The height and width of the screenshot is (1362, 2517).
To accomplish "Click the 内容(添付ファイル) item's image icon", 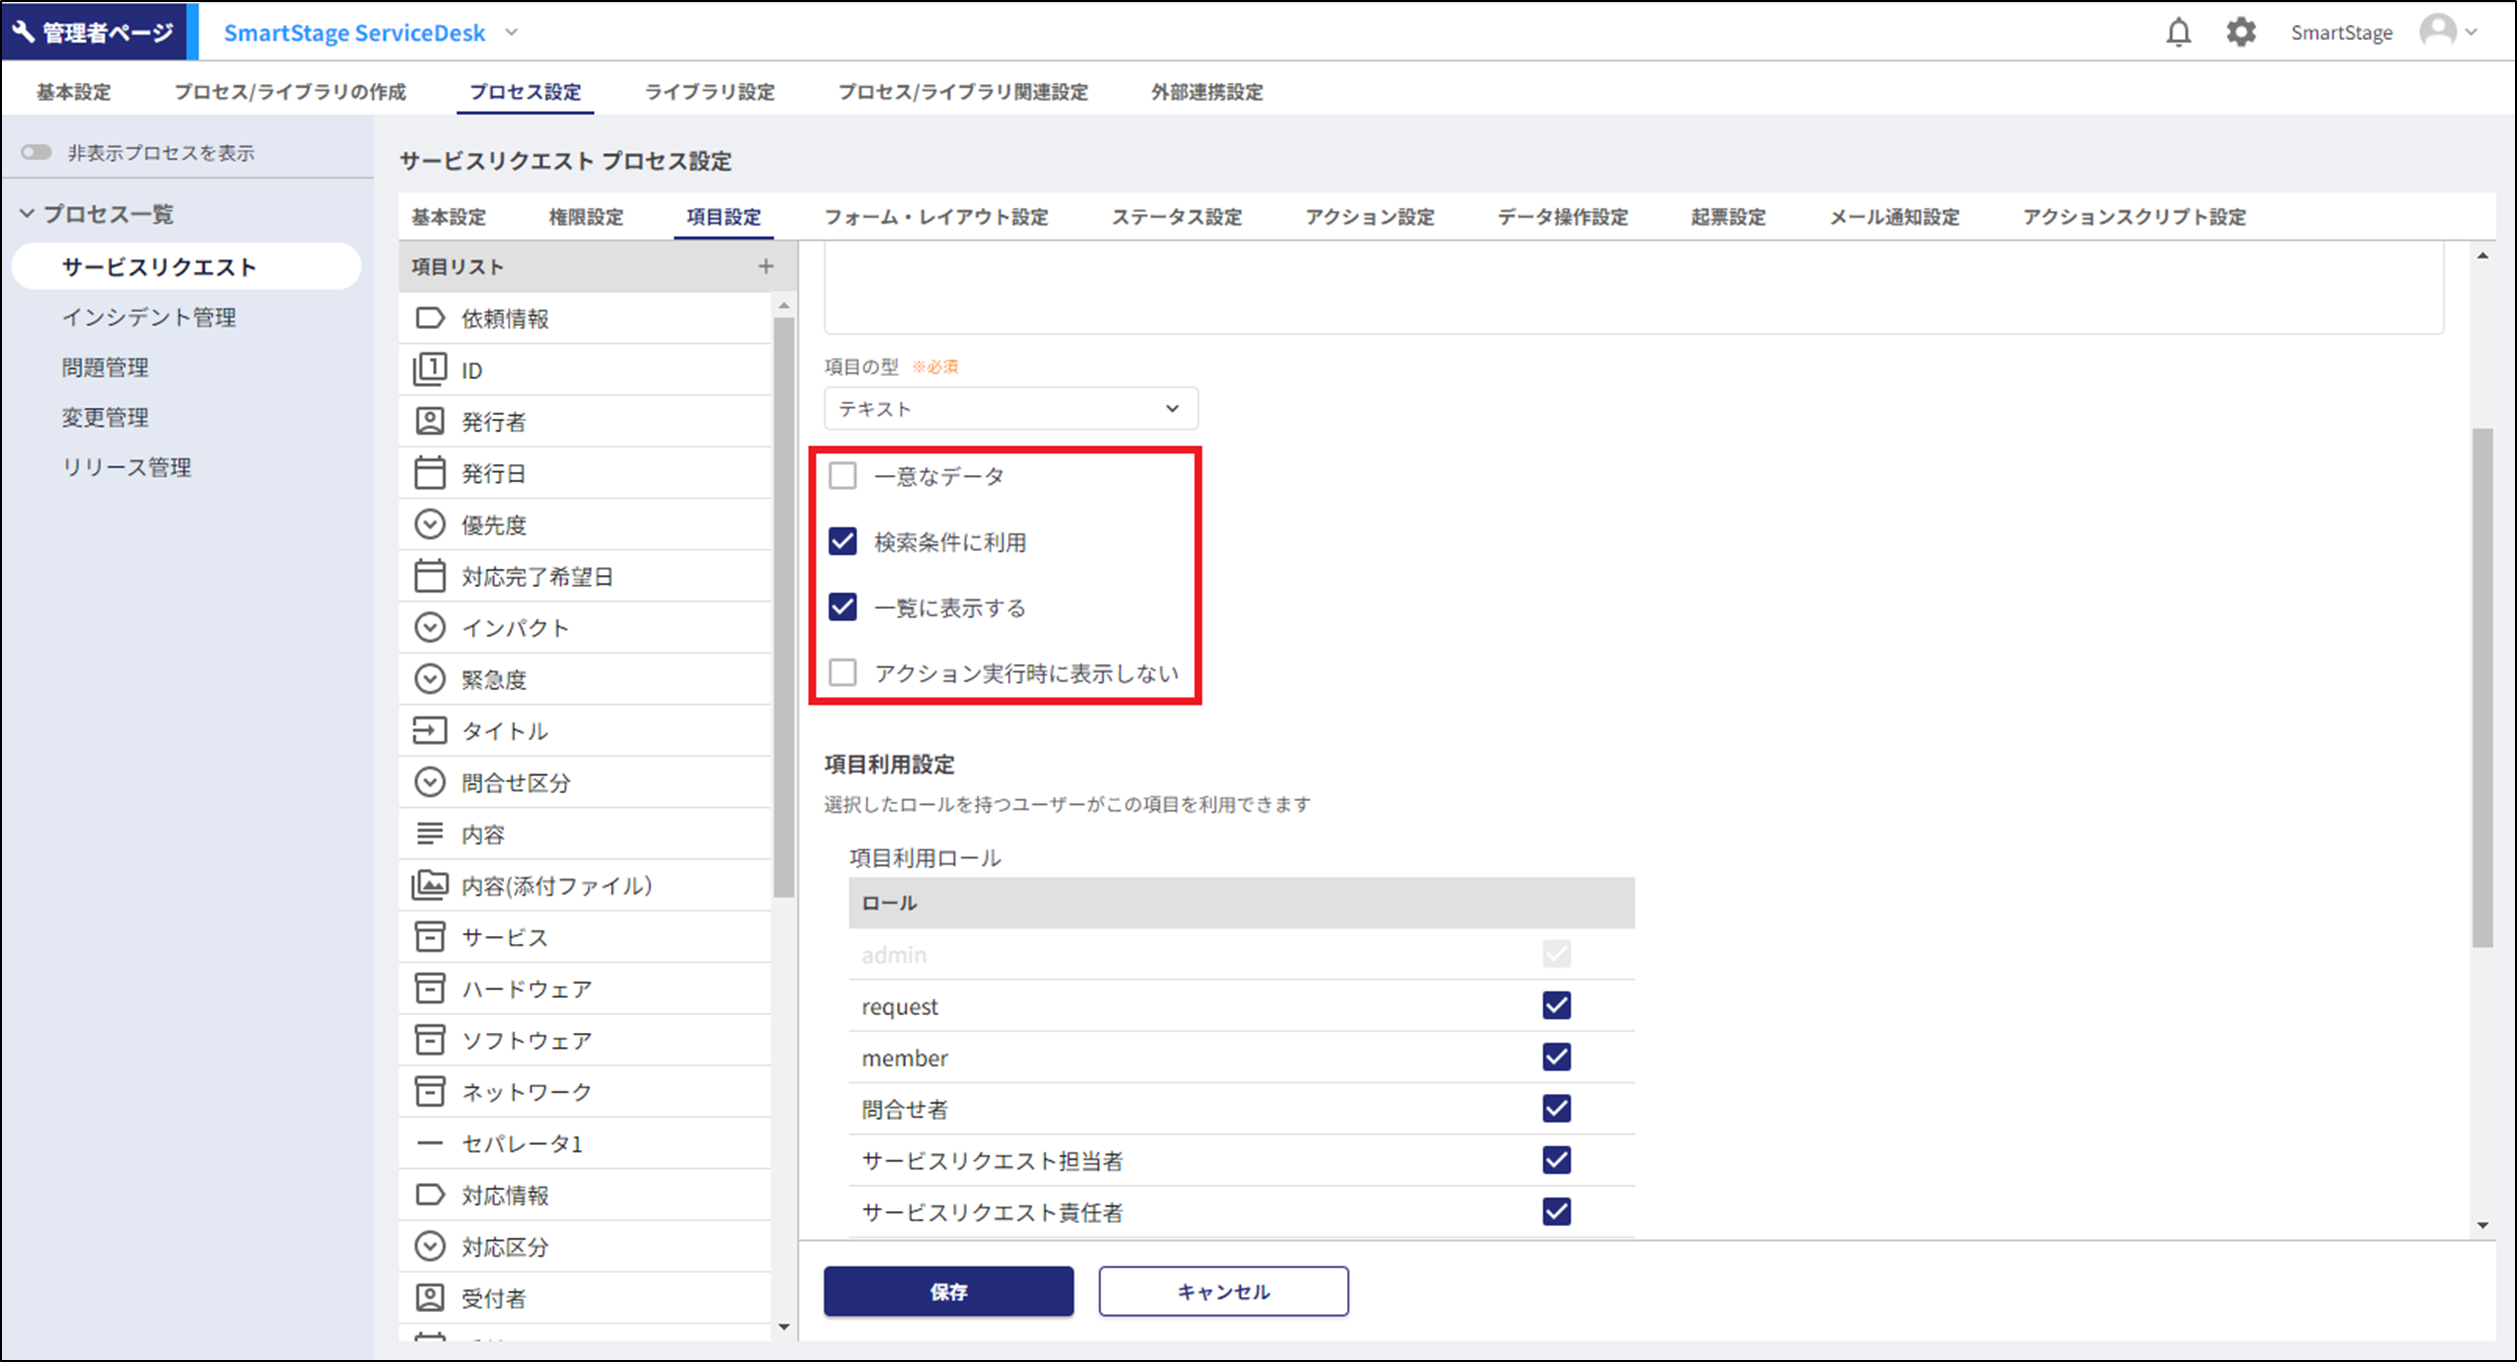I will (x=430, y=885).
